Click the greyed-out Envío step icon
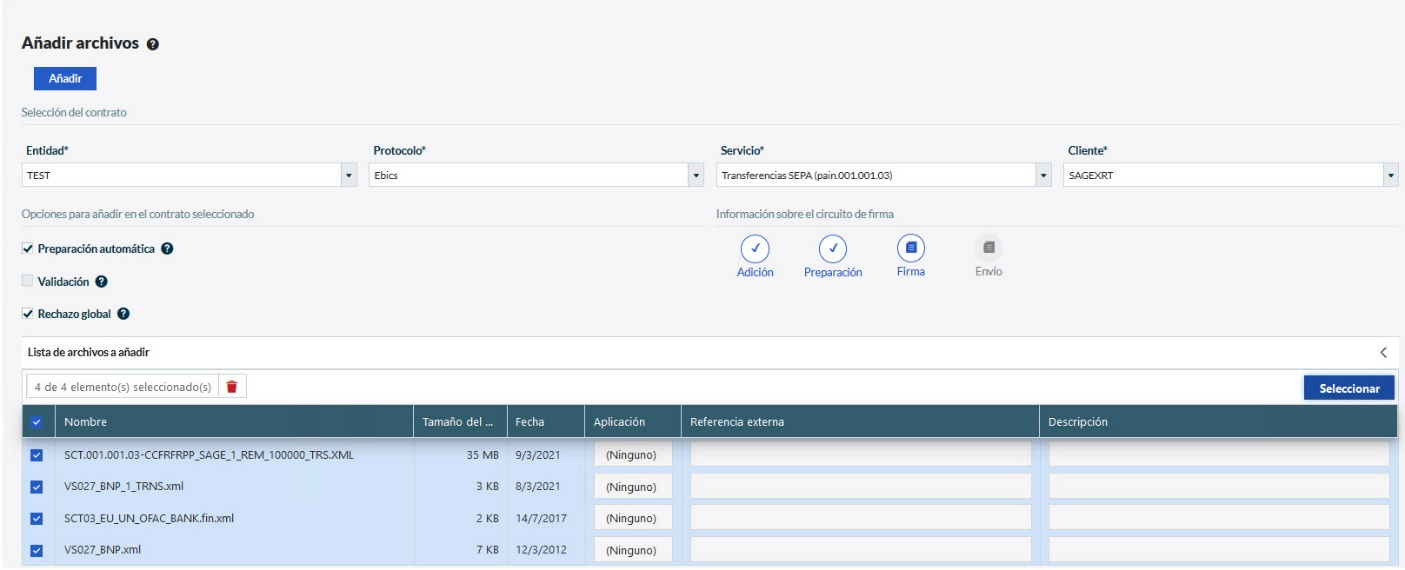This screenshot has width=1405, height=570. pos(987,245)
